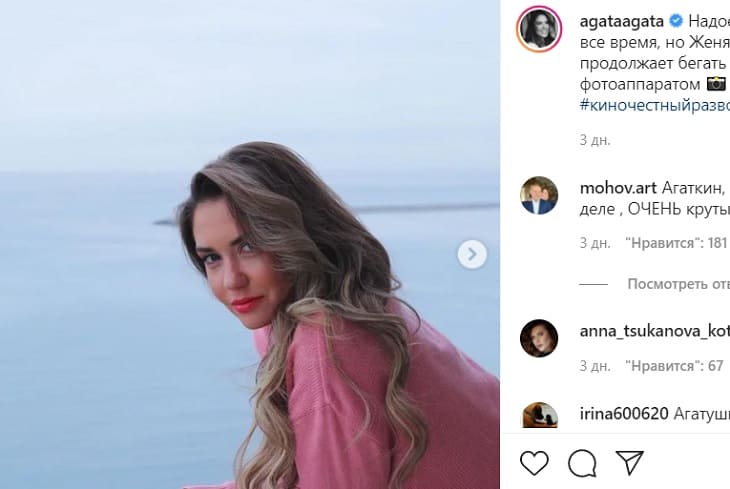Open anna_tsukanova_kot commenter avatar

538,338
